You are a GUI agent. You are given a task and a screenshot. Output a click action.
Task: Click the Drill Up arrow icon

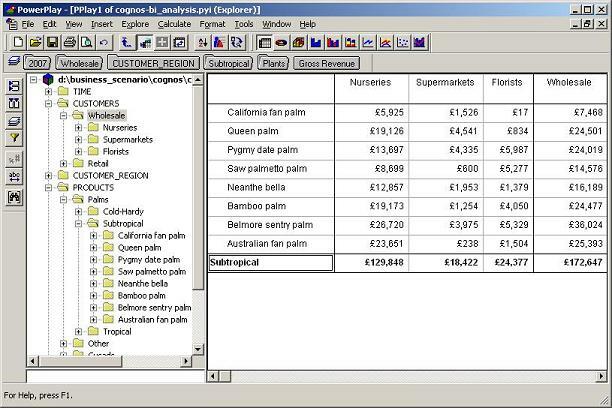(x=126, y=42)
